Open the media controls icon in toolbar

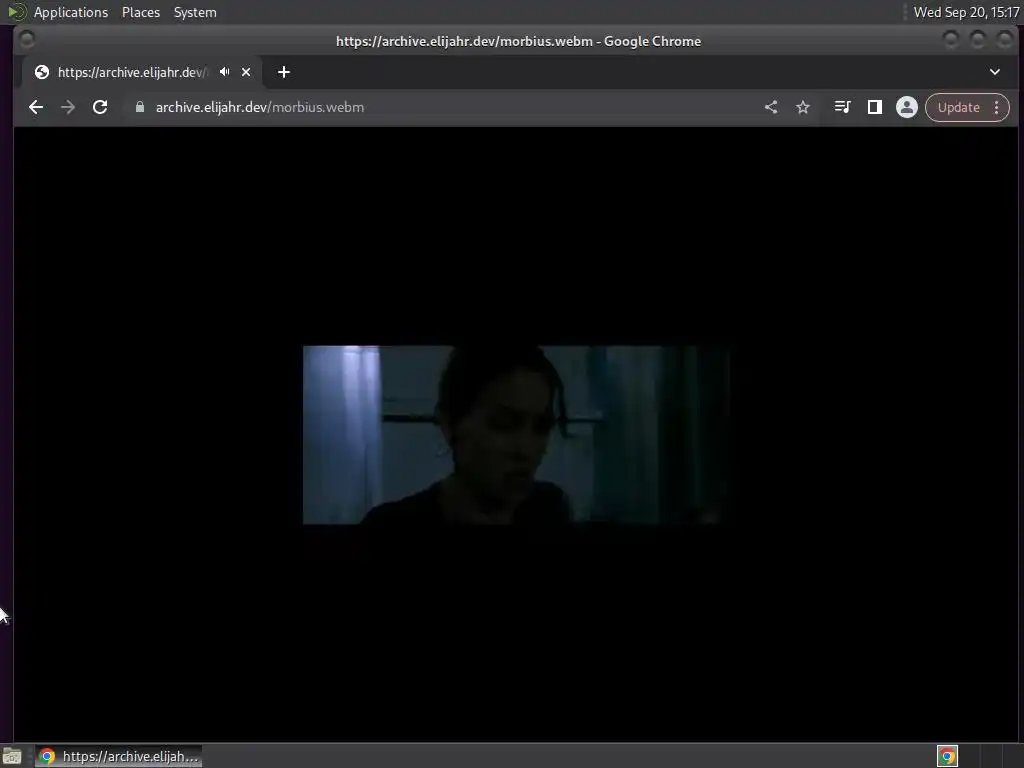point(842,107)
